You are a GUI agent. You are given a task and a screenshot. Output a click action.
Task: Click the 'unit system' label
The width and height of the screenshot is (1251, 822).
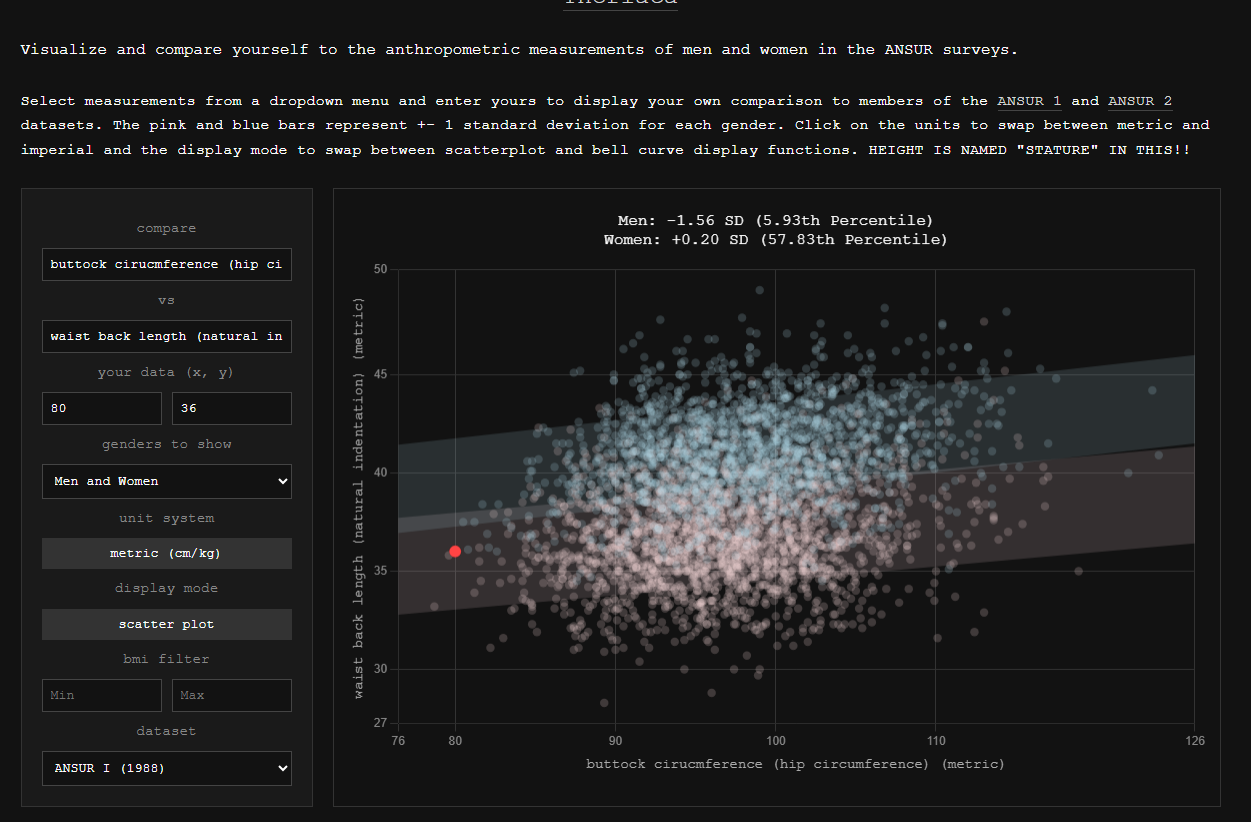pos(167,518)
